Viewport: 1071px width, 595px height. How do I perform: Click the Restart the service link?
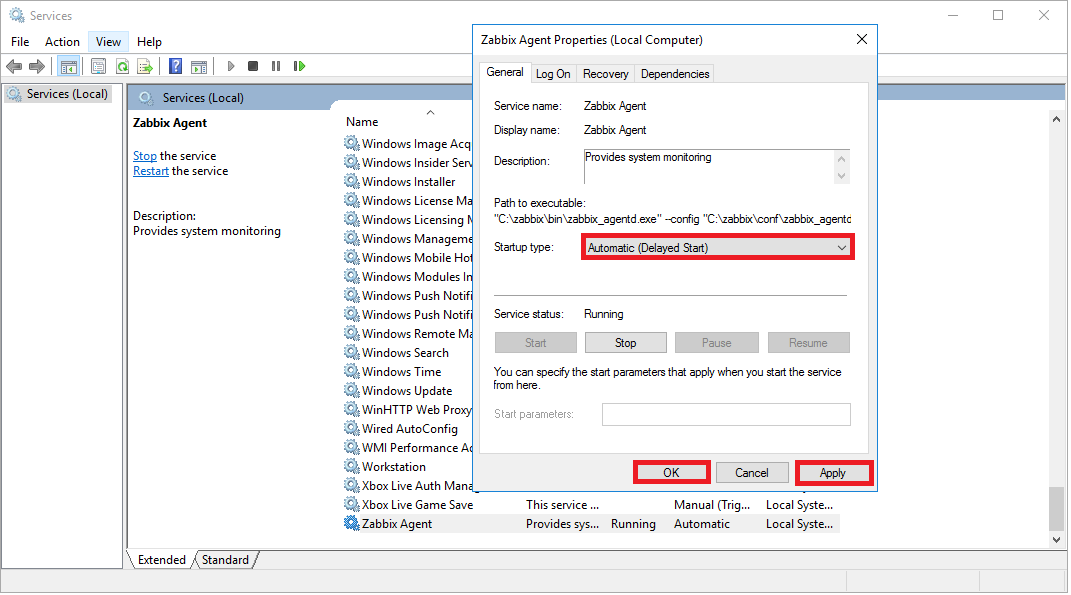point(151,171)
